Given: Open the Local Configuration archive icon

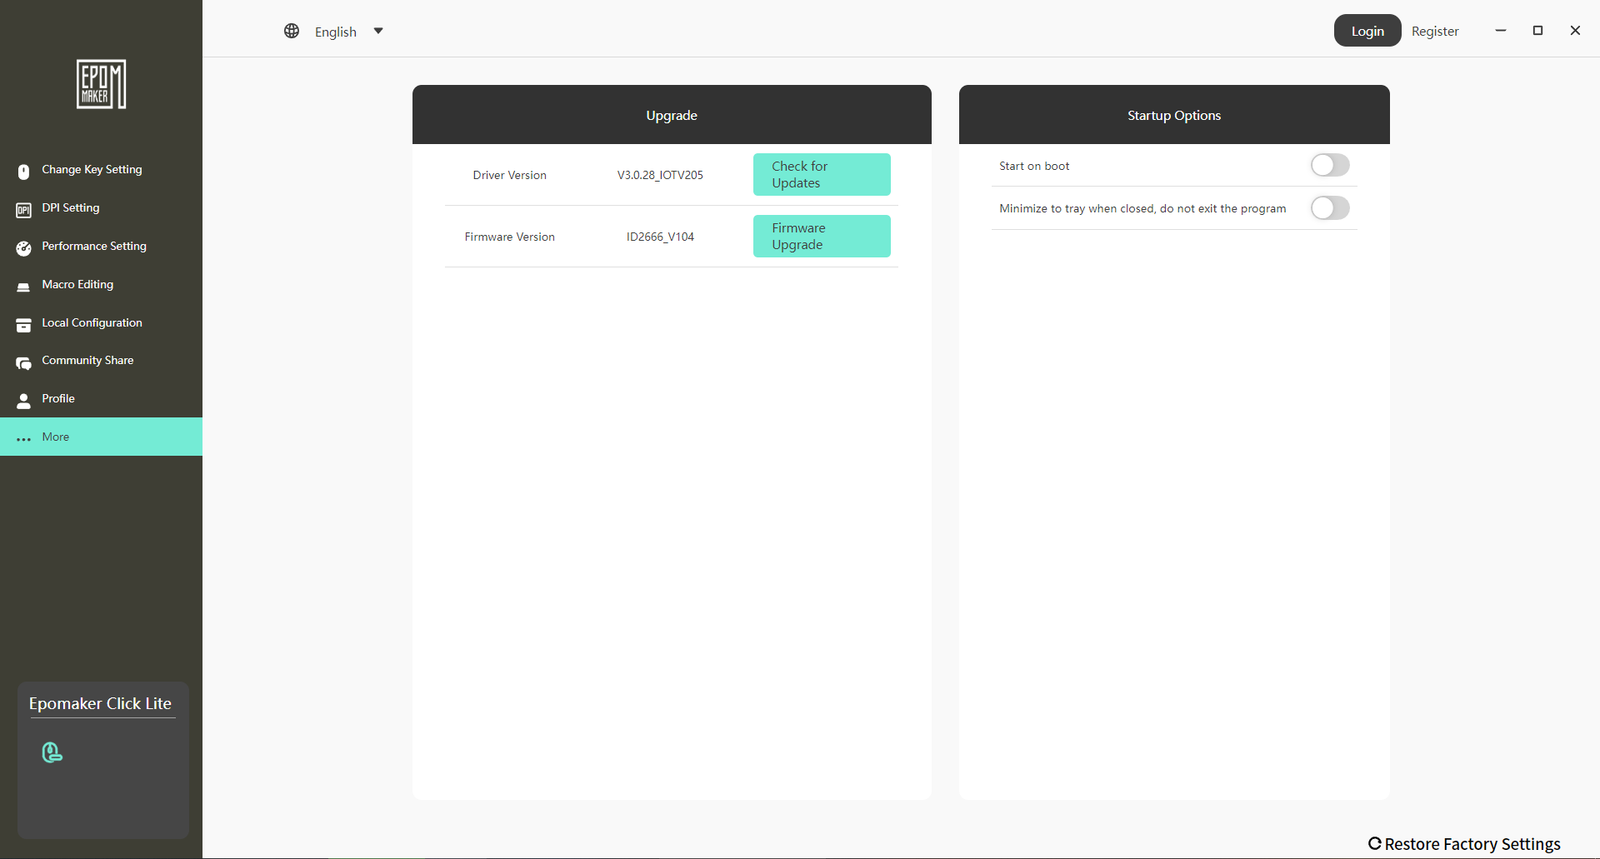Looking at the screenshot, I should pos(24,325).
